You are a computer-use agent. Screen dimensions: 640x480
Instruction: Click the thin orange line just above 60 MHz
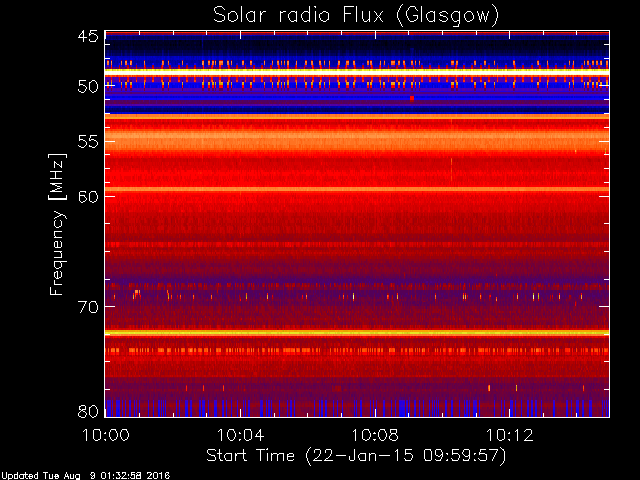[x=357, y=189]
